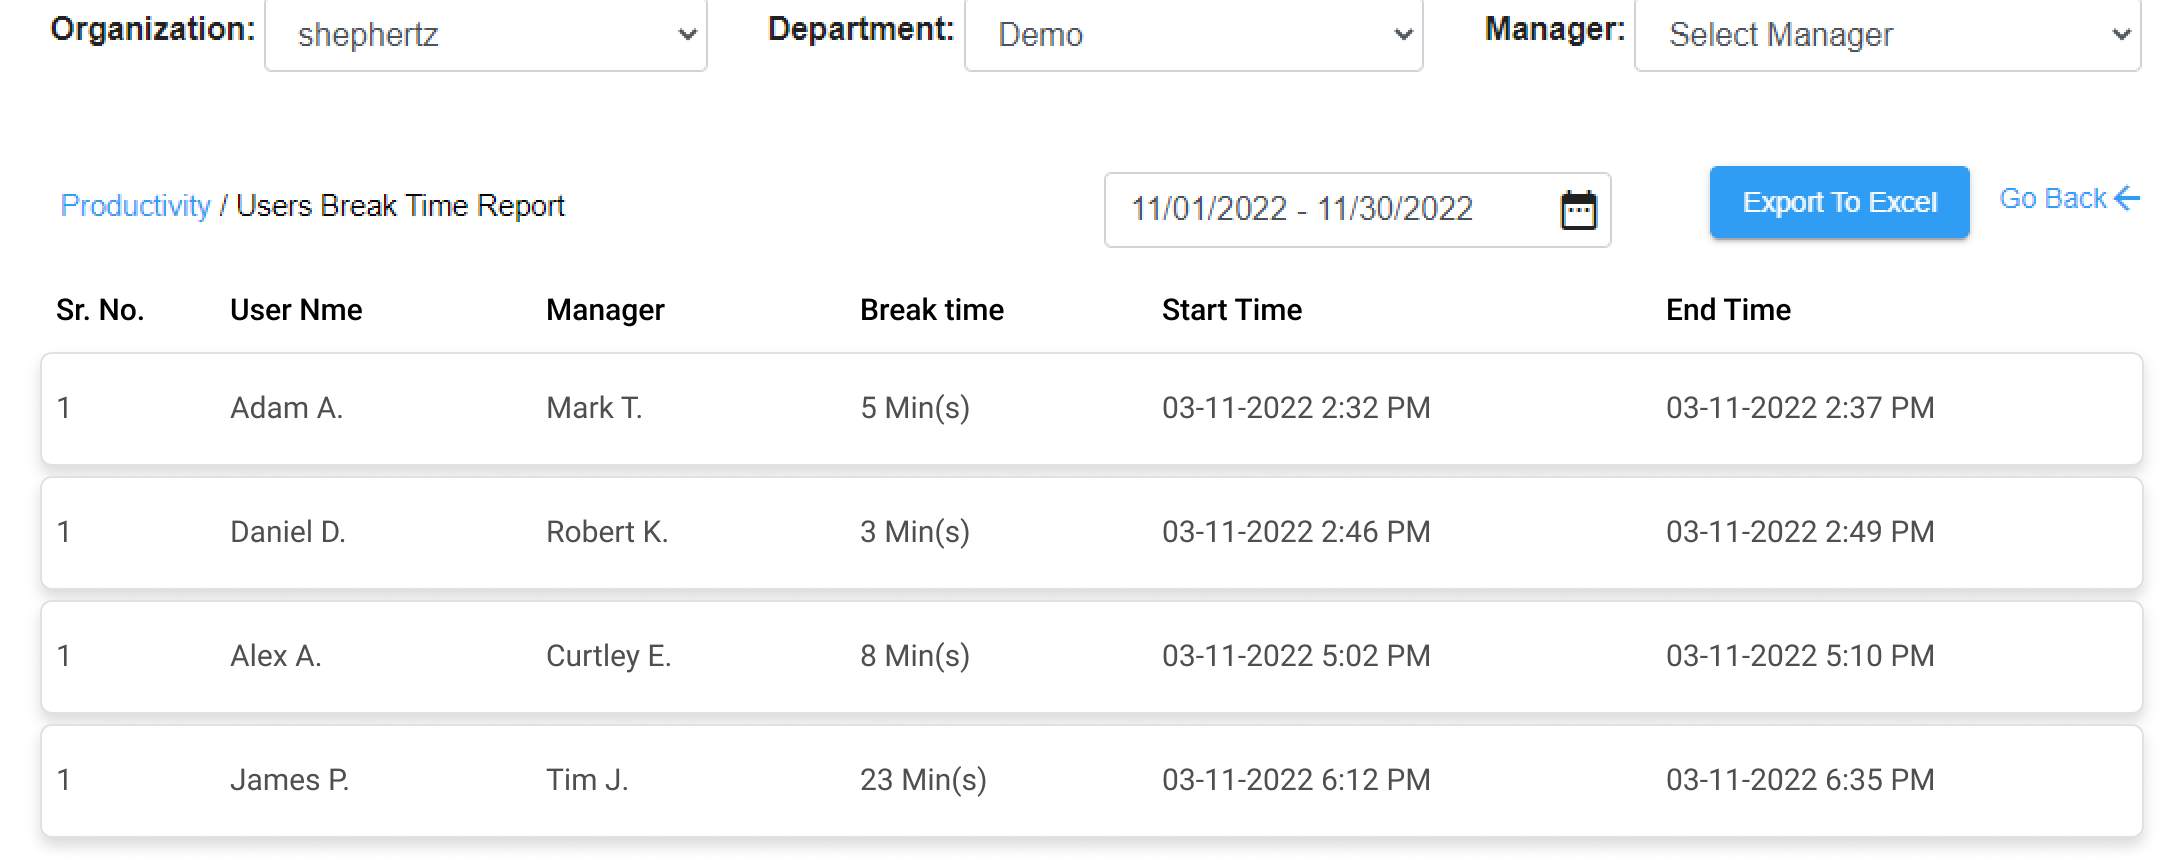2166x862 pixels.
Task: Click start time 03-11-2022 5:02 PM
Action: point(1296,656)
